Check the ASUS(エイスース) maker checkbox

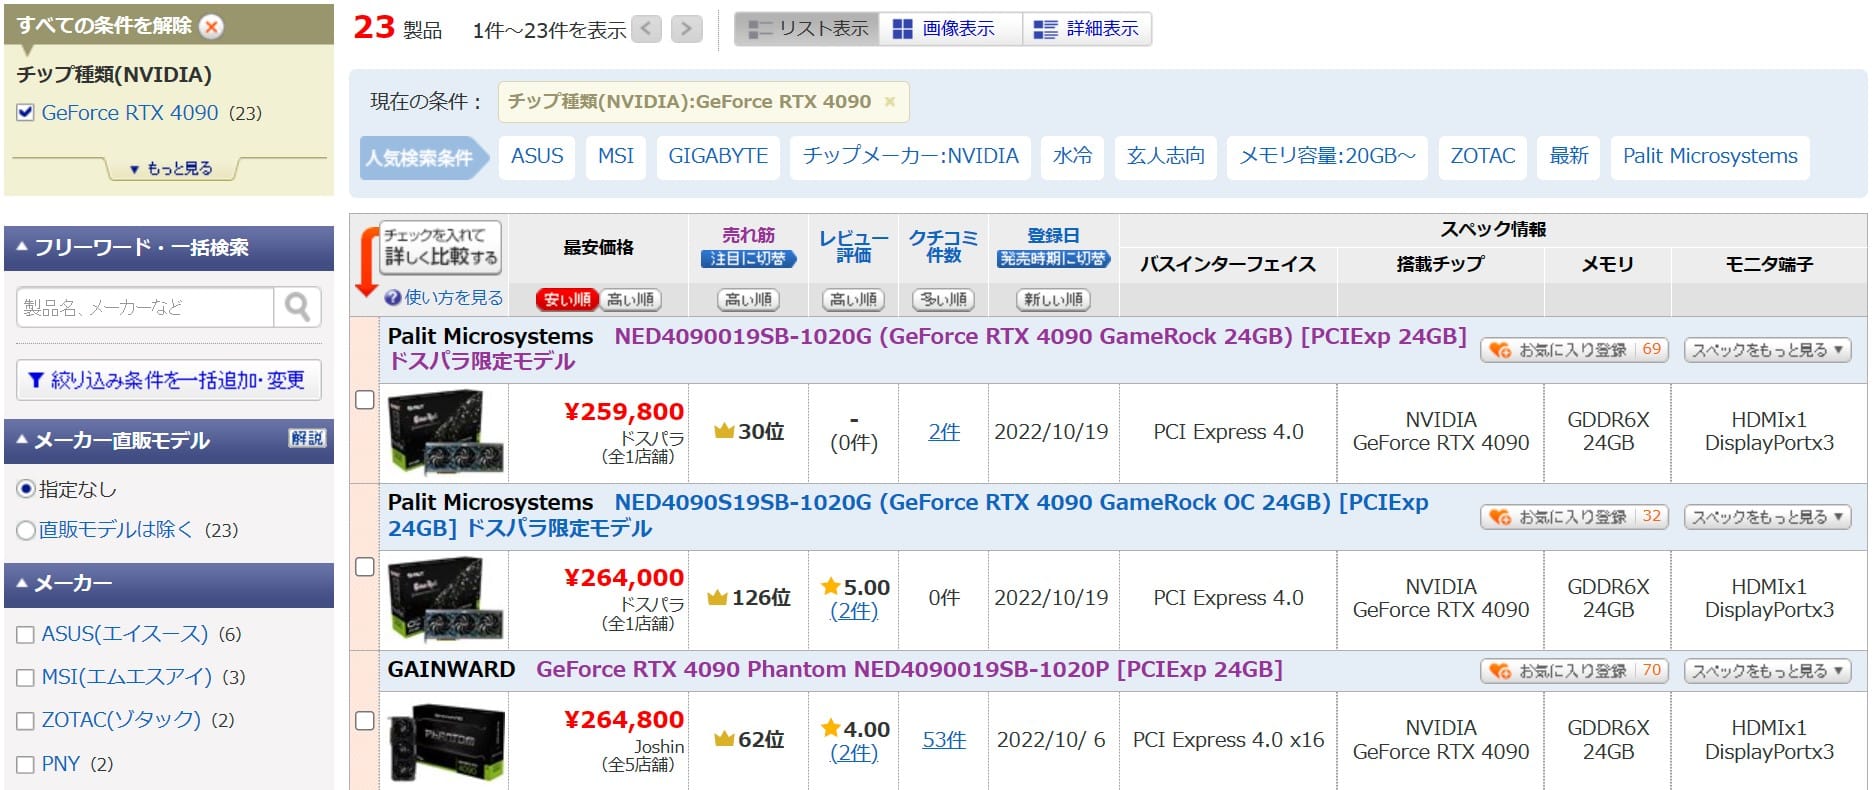click(x=26, y=635)
